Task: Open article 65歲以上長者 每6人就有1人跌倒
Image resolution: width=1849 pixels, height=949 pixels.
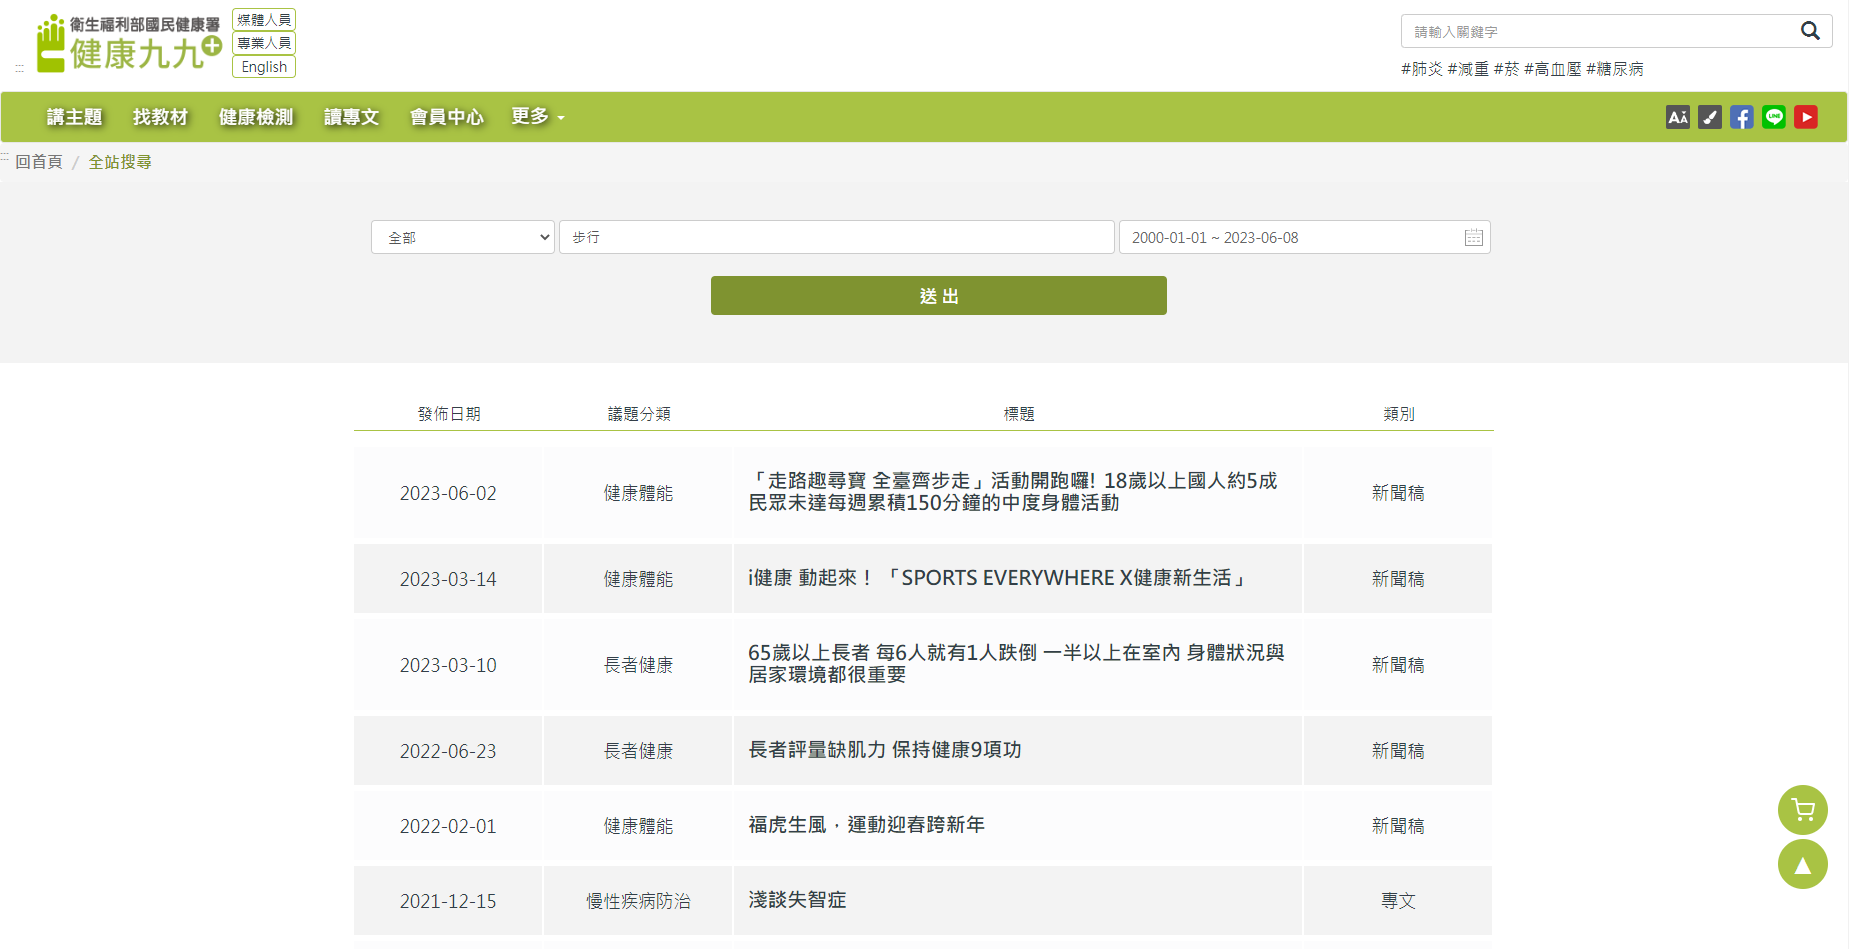Action: coord(1016,664)
